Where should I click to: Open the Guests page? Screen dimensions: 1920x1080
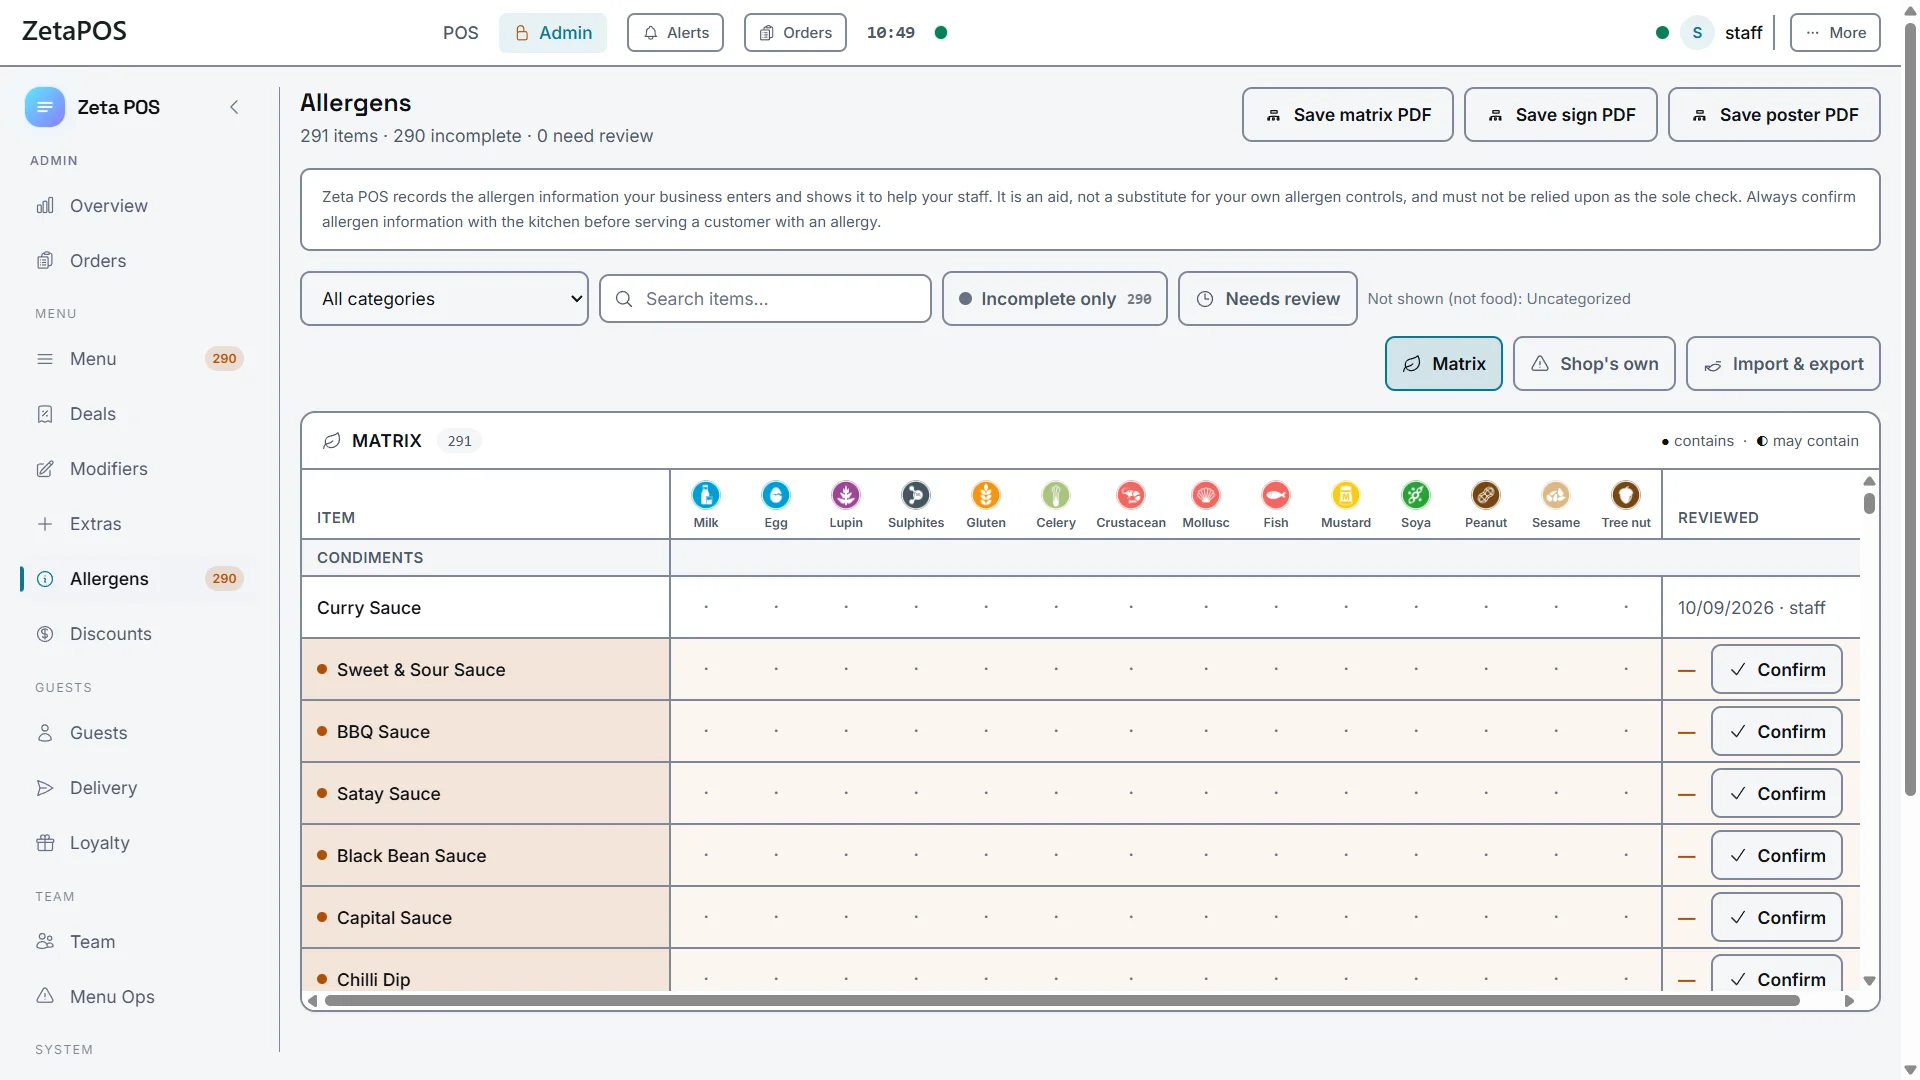click(140, 733)
